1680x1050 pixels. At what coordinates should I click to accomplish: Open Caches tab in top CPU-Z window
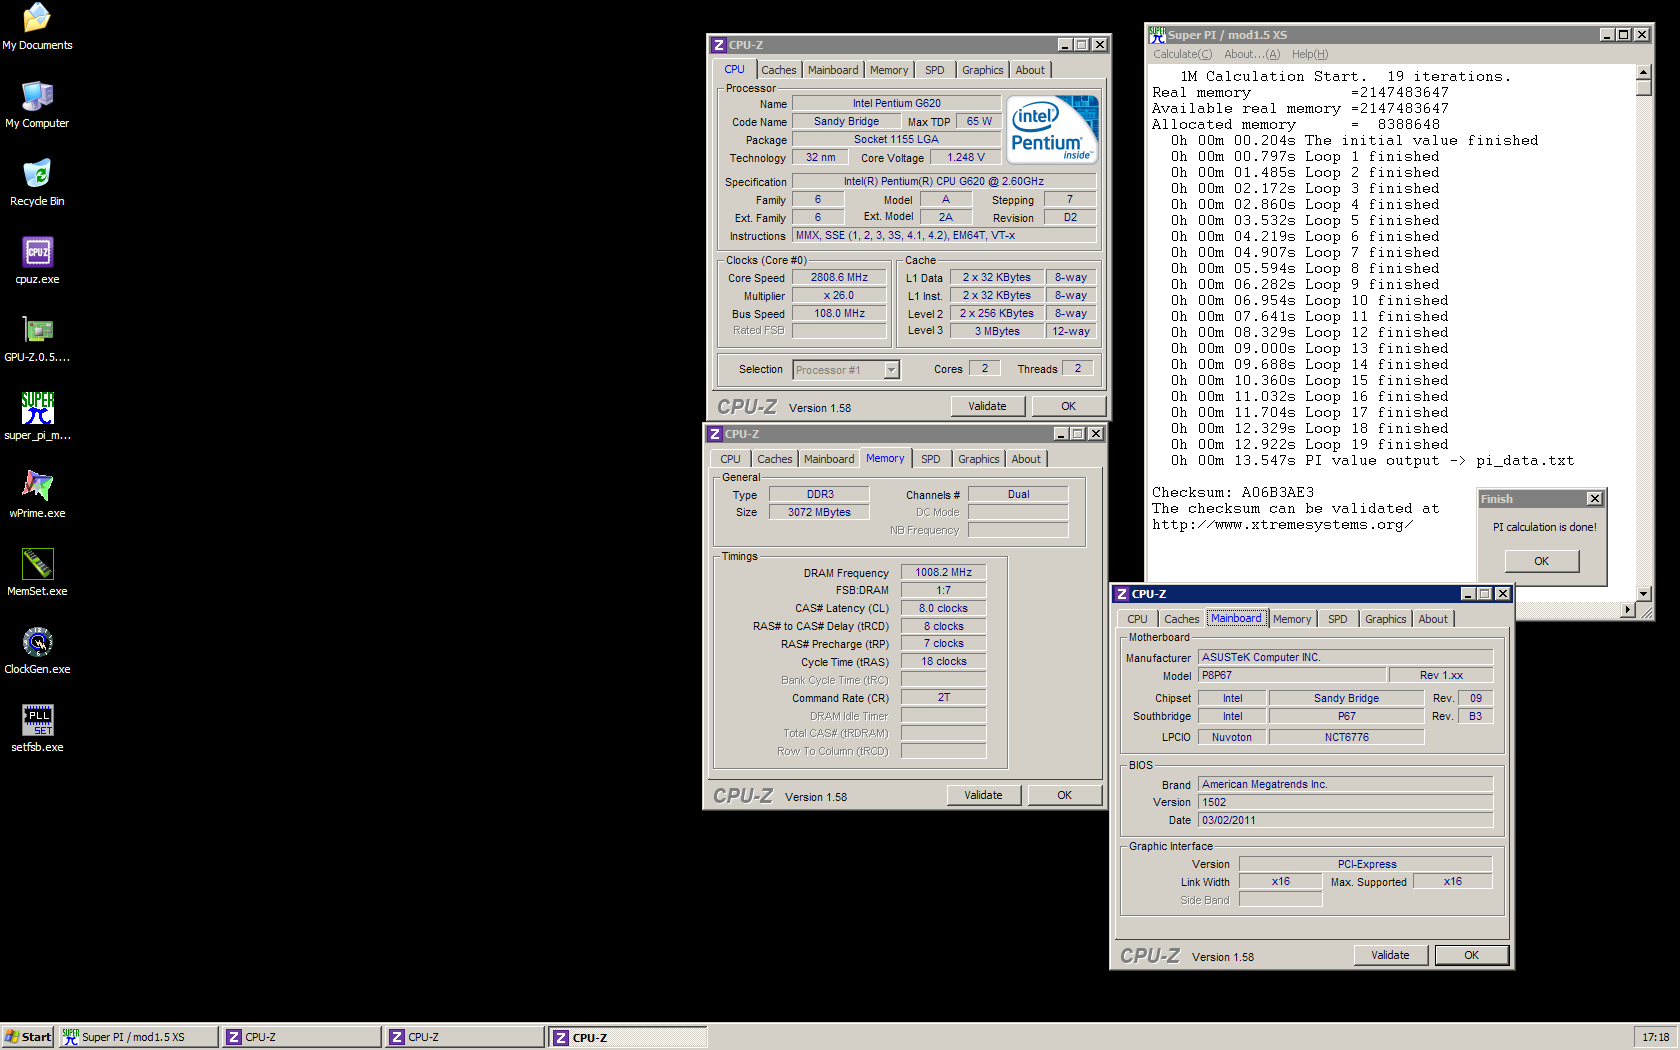[x=778, y=70]
